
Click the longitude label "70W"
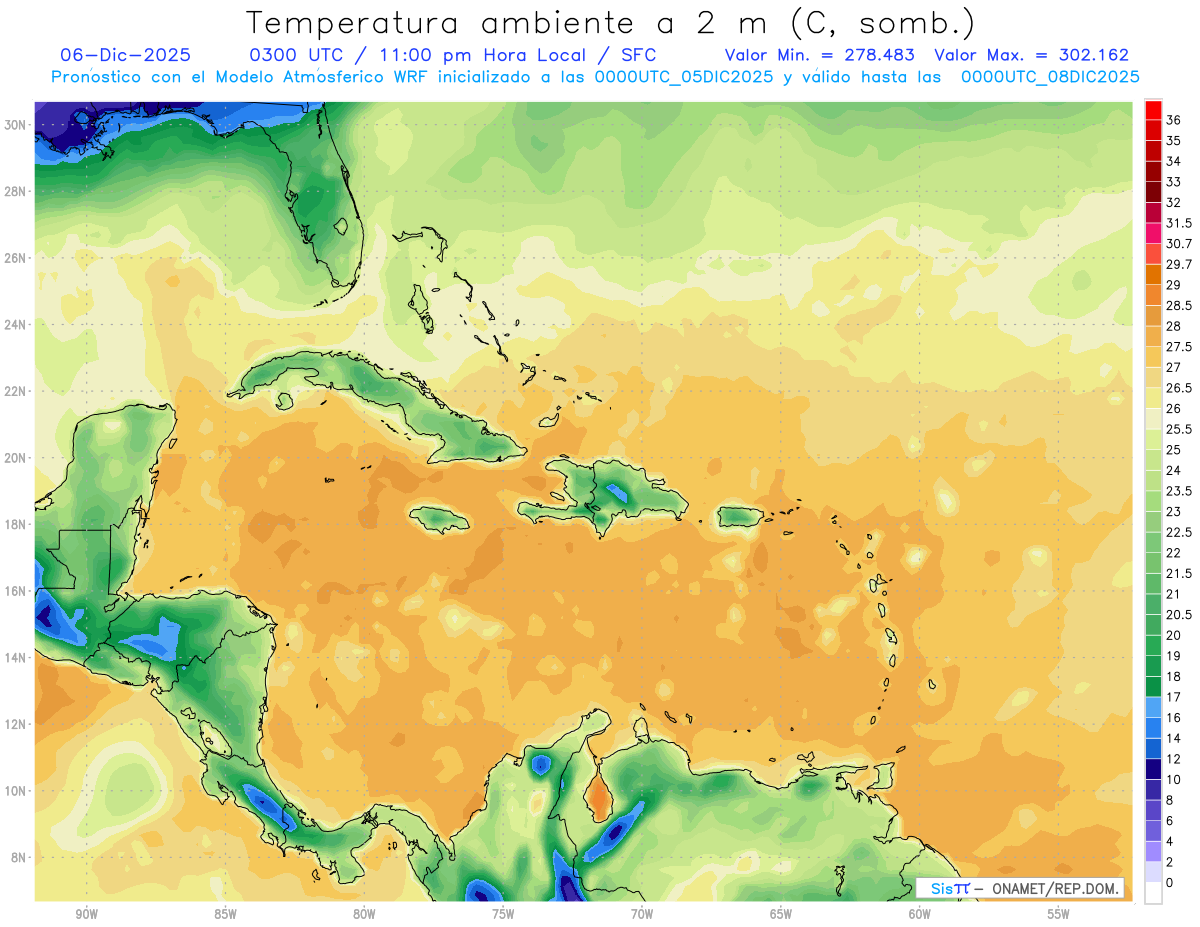[x=642, y=914]
